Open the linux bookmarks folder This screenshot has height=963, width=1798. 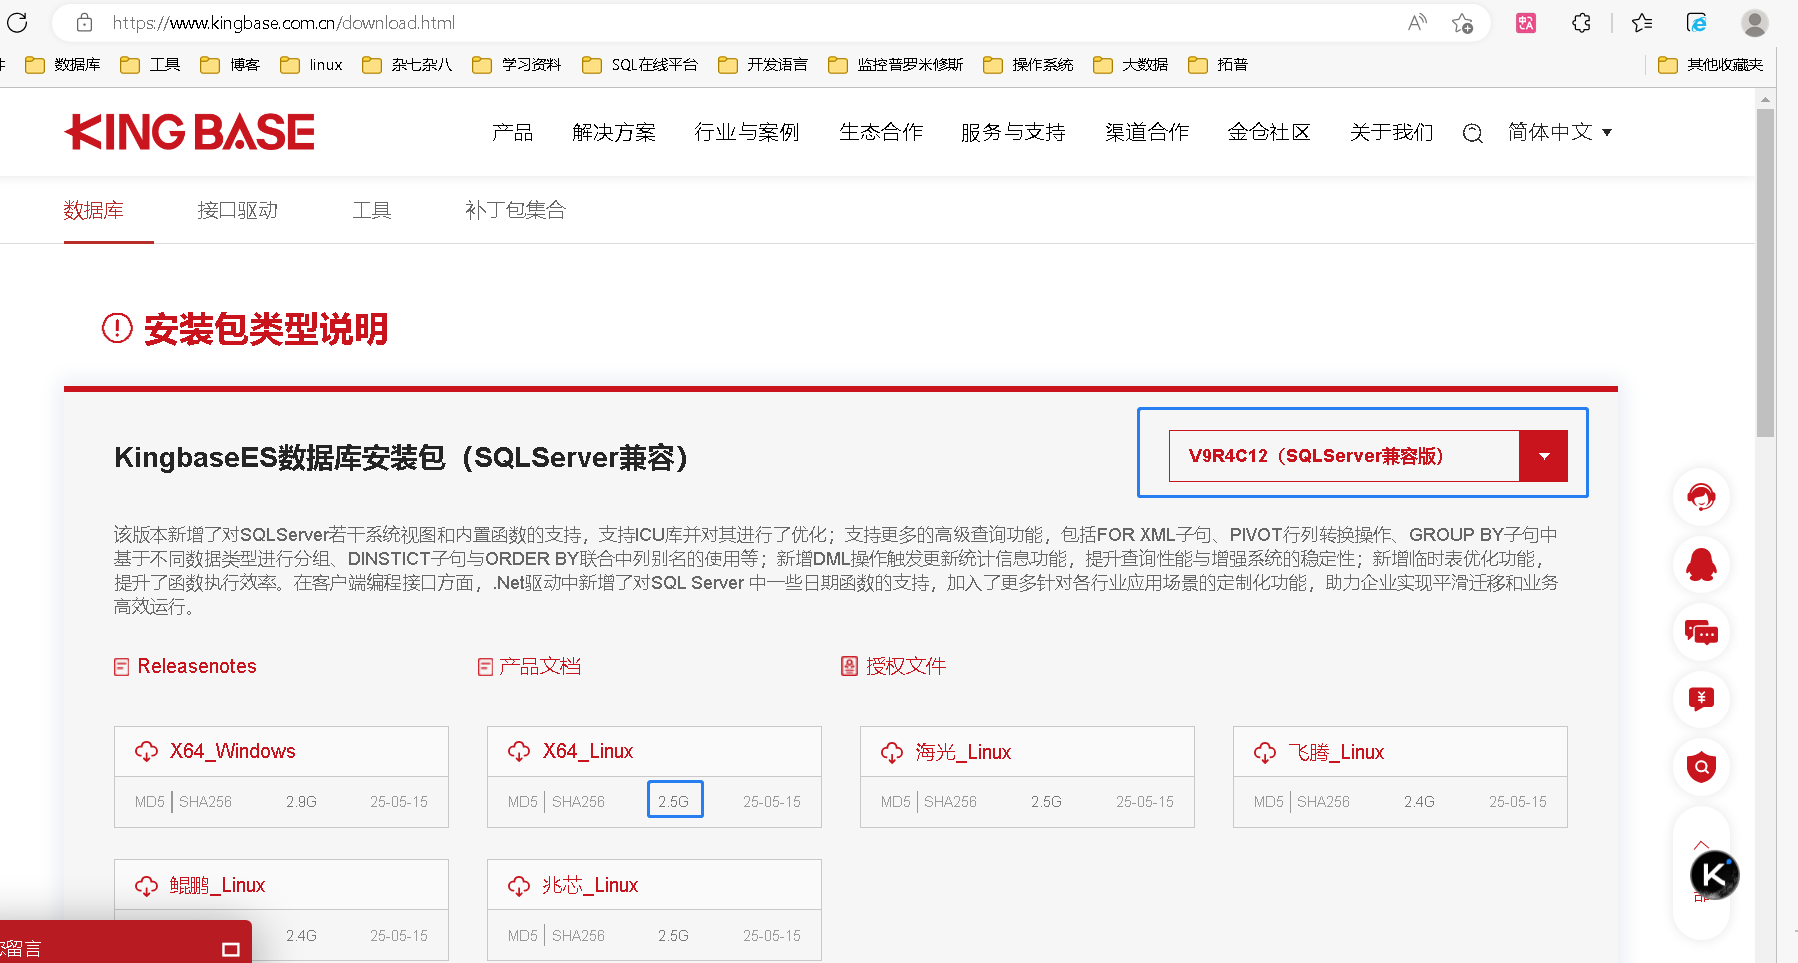click(x=312, y=65)
